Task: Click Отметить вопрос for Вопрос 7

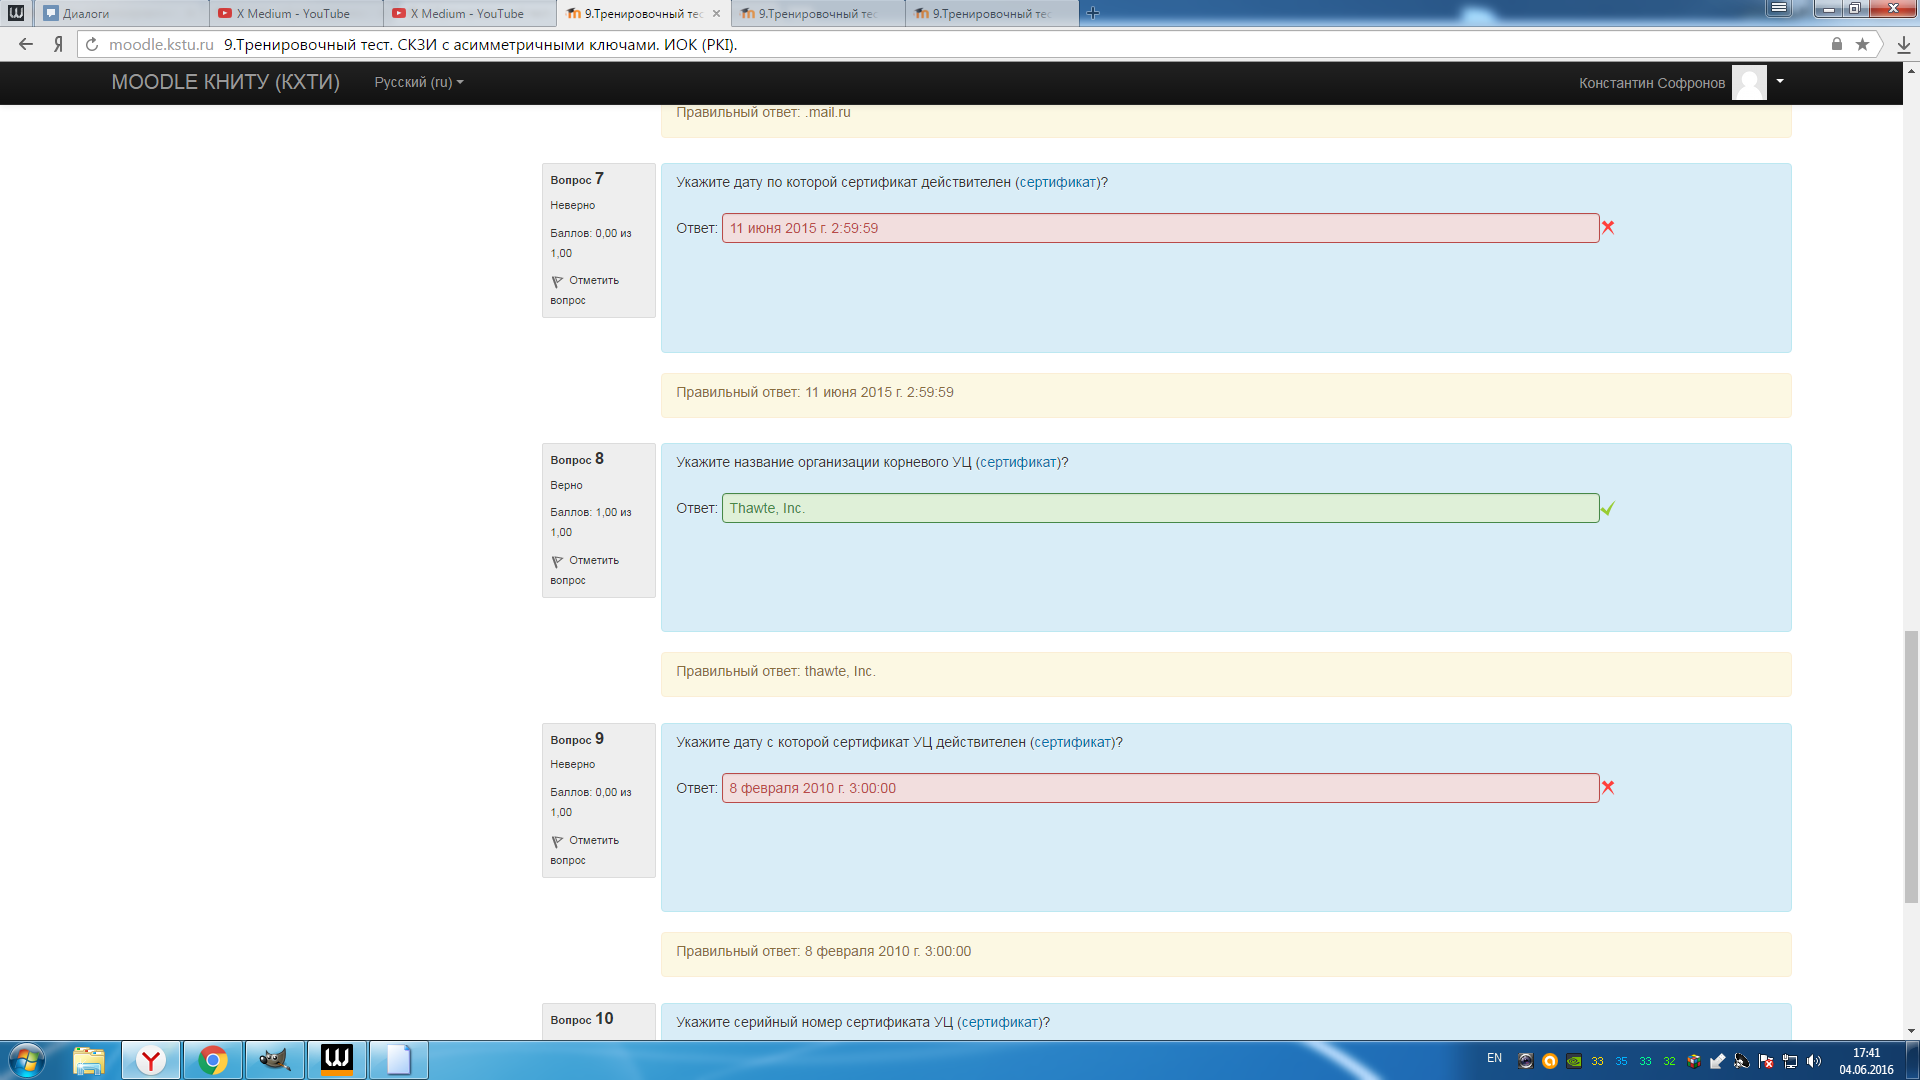Action: click(x=585, y=290)
